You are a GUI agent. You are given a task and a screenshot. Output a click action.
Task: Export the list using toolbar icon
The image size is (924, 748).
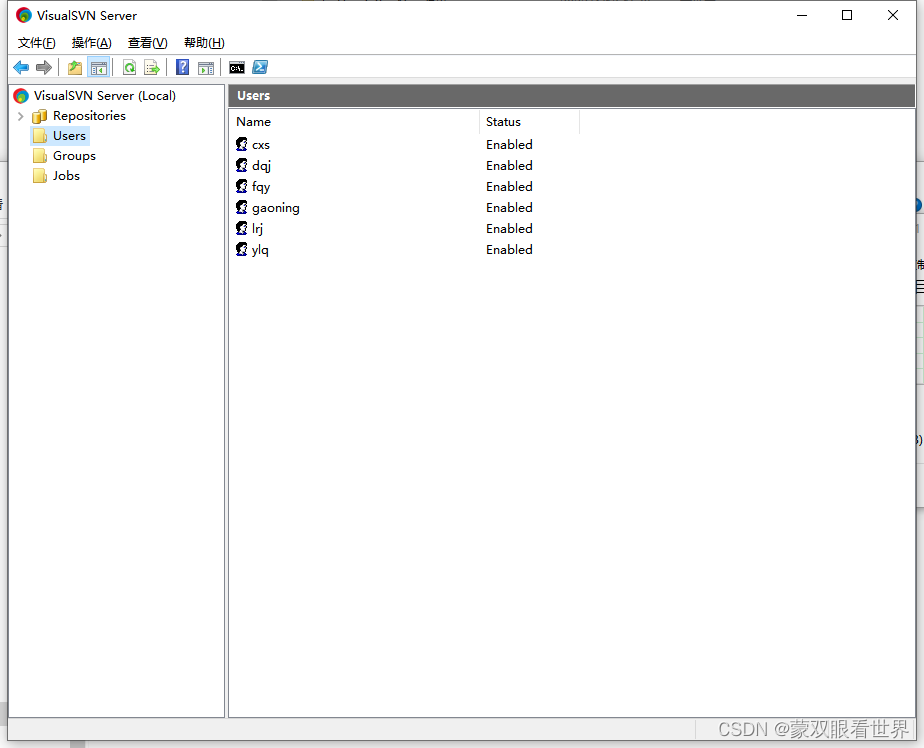click(x=151, y=68)
